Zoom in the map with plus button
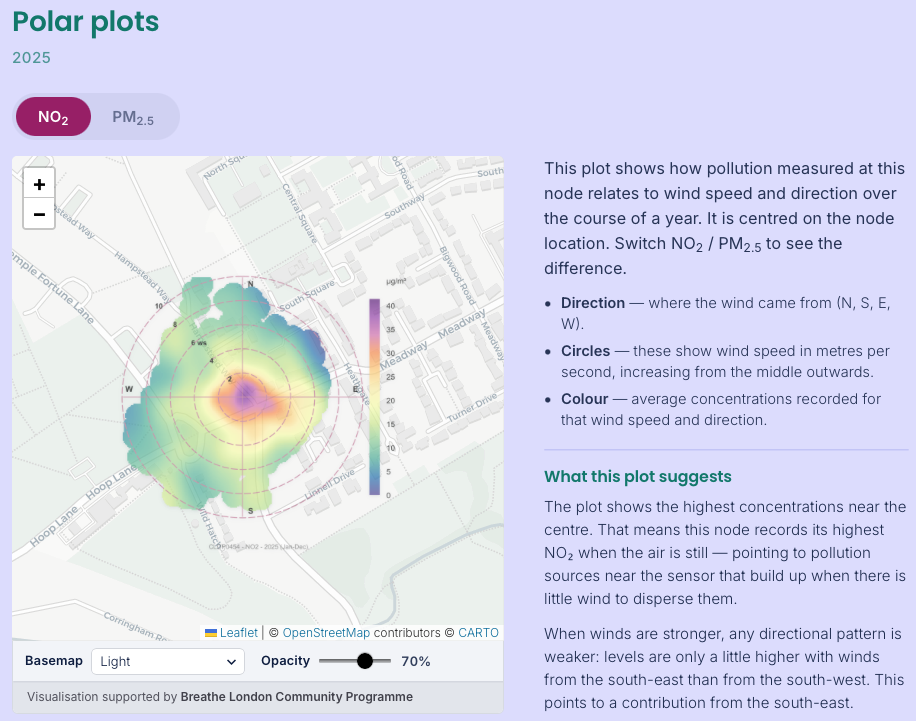Screen dimensions: 916x721 [x=39, y=184]
